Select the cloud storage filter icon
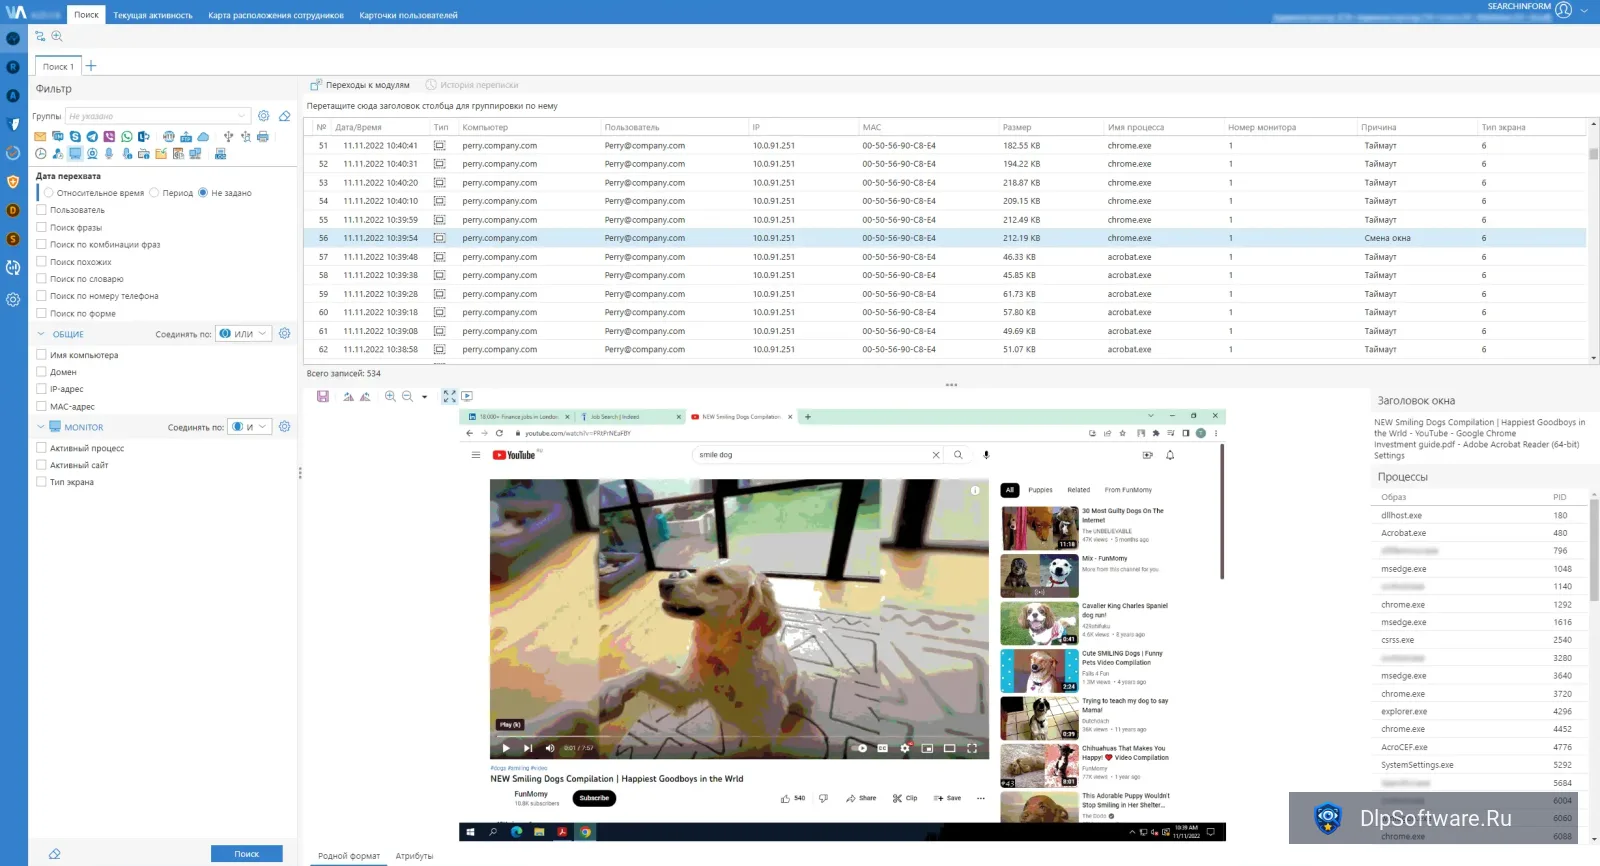This screenshot has width=1600, height=866. tap(203, 136)
